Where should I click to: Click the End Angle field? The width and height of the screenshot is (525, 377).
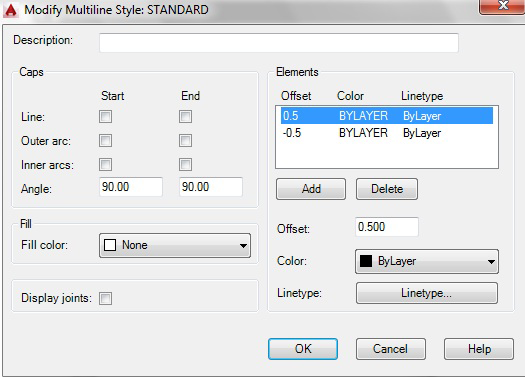pyautogui.click(x=211, y=187)
